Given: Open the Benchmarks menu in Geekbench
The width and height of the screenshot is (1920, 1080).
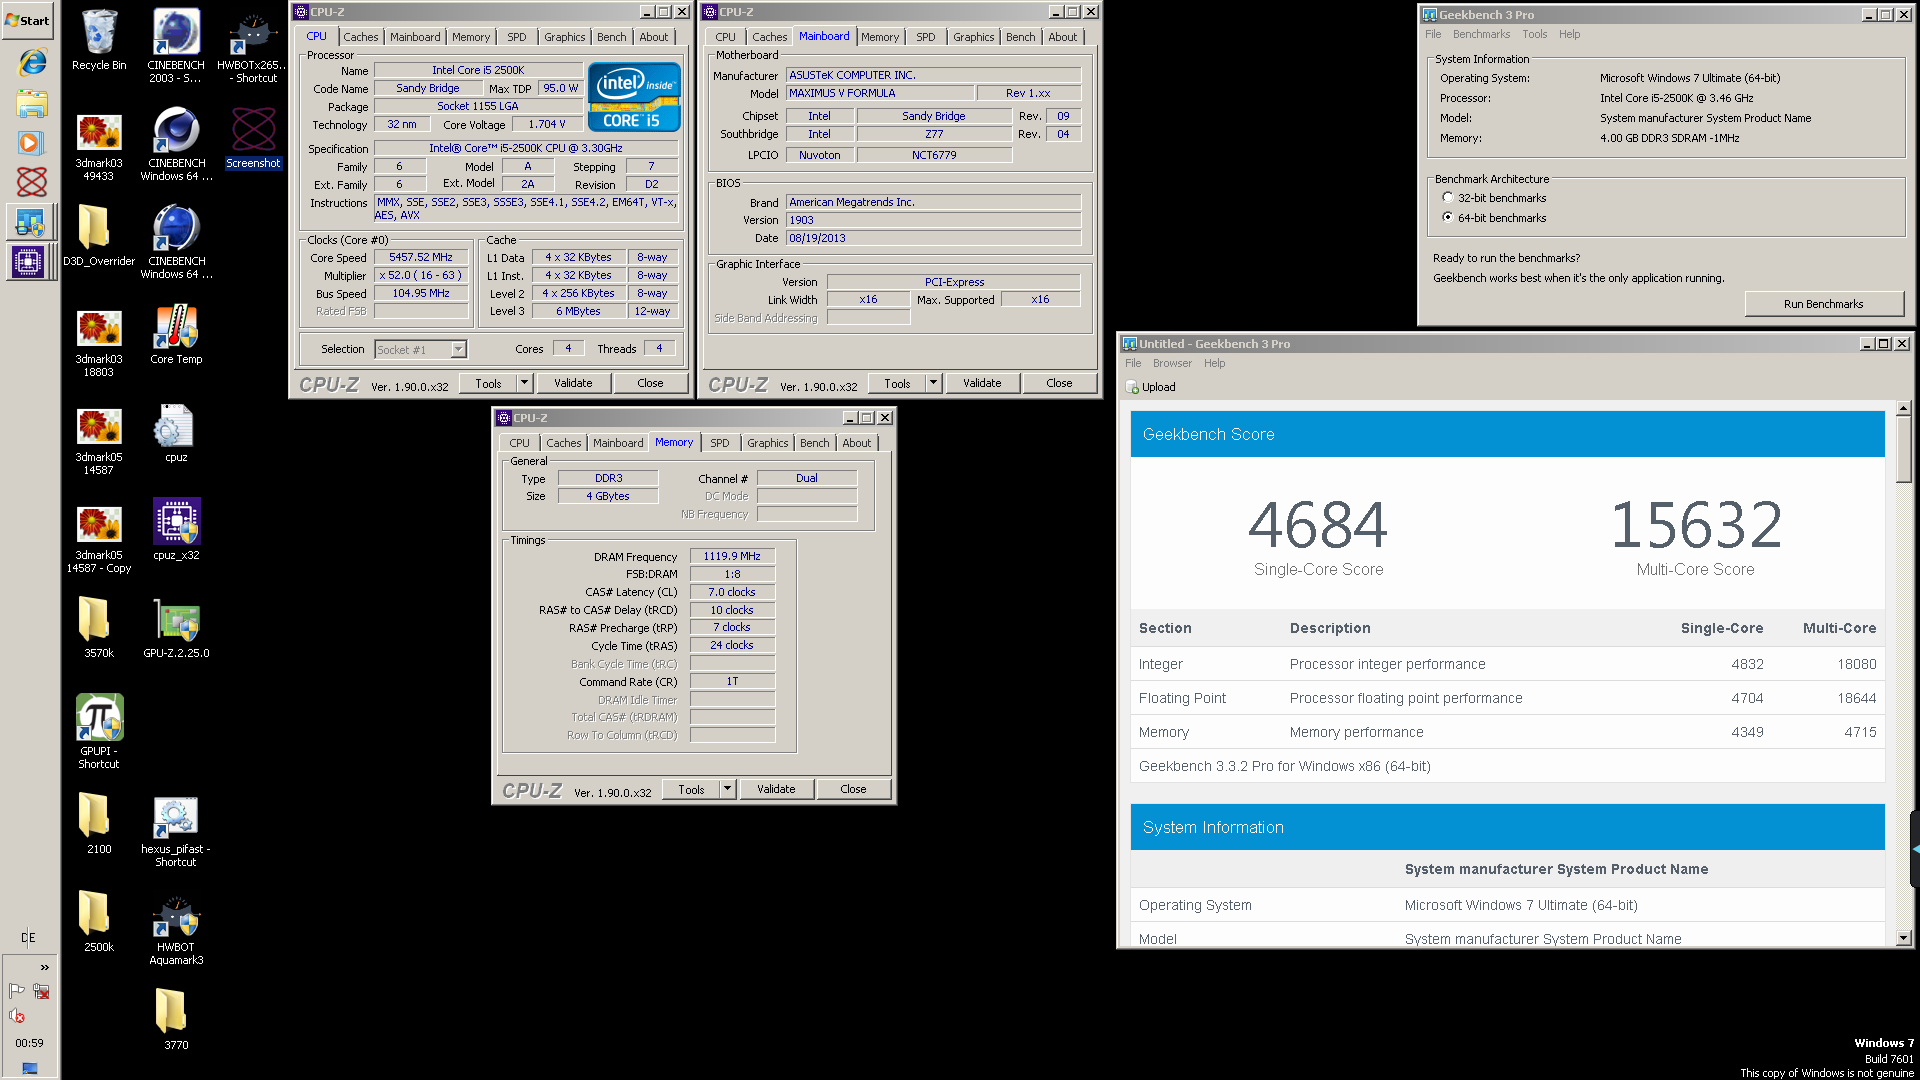Looking at the screenshot, I should click(x=1481, y=34).
